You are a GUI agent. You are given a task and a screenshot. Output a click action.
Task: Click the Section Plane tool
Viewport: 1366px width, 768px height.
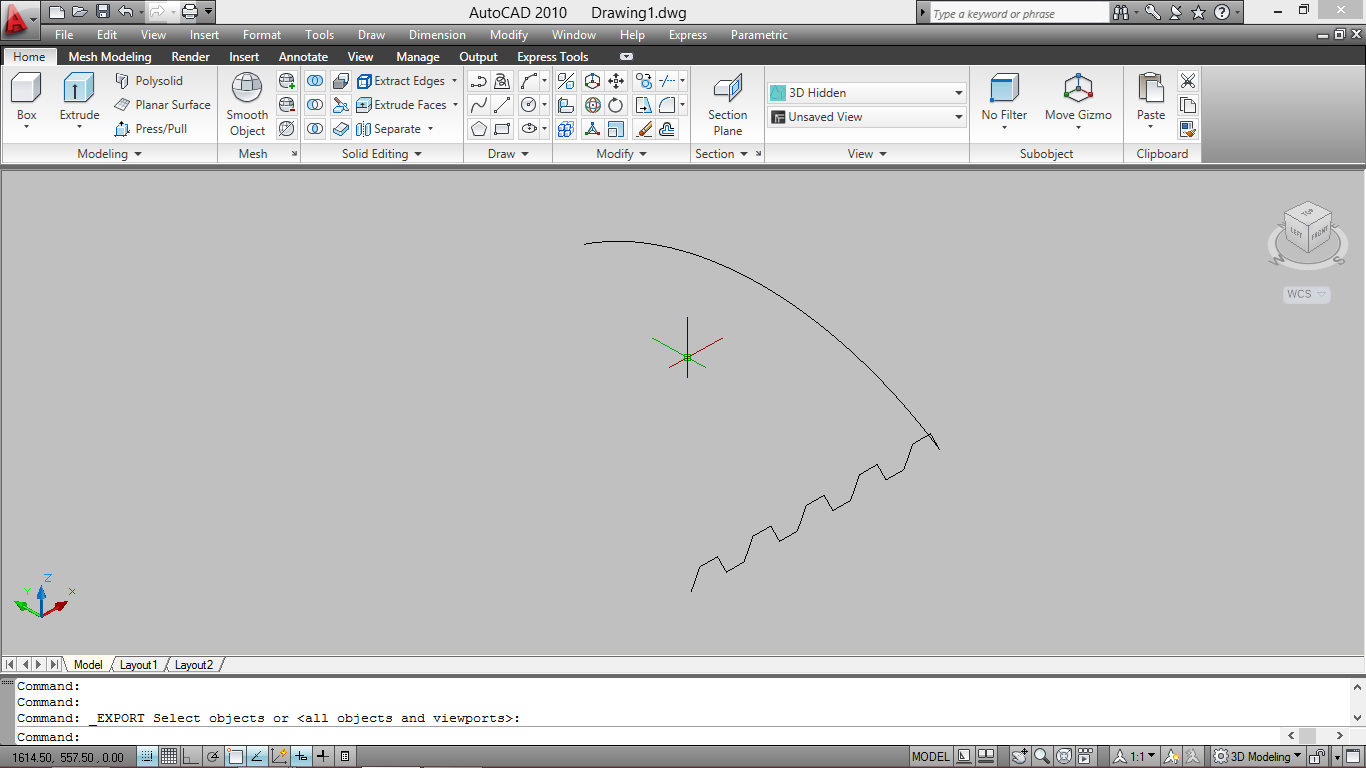click(728, 104)
